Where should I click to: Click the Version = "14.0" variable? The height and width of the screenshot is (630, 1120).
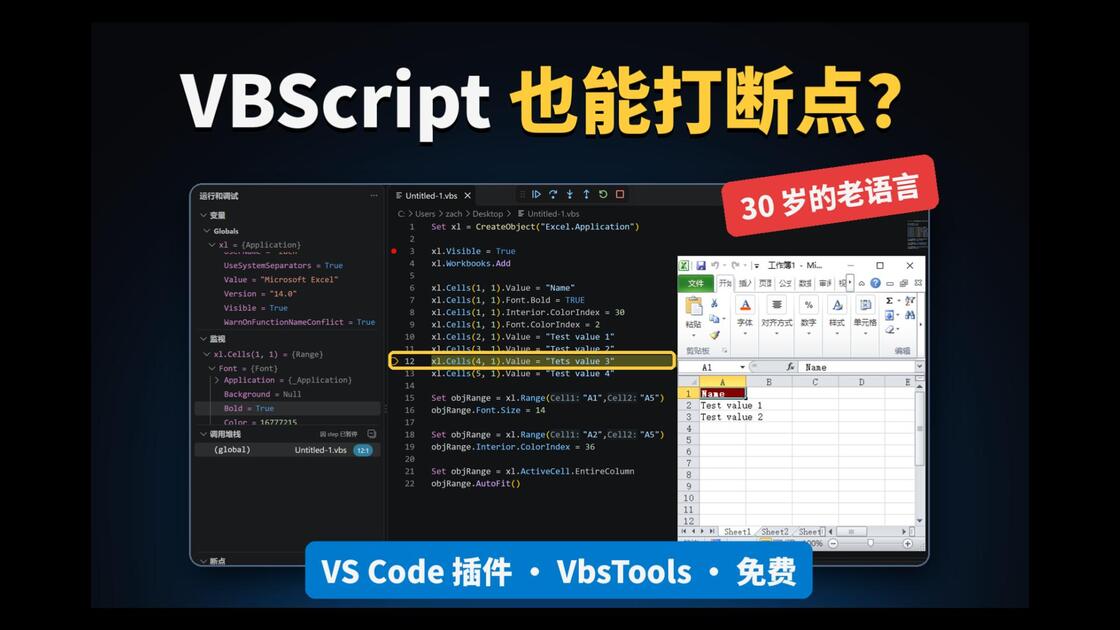(x=260, y=294)
